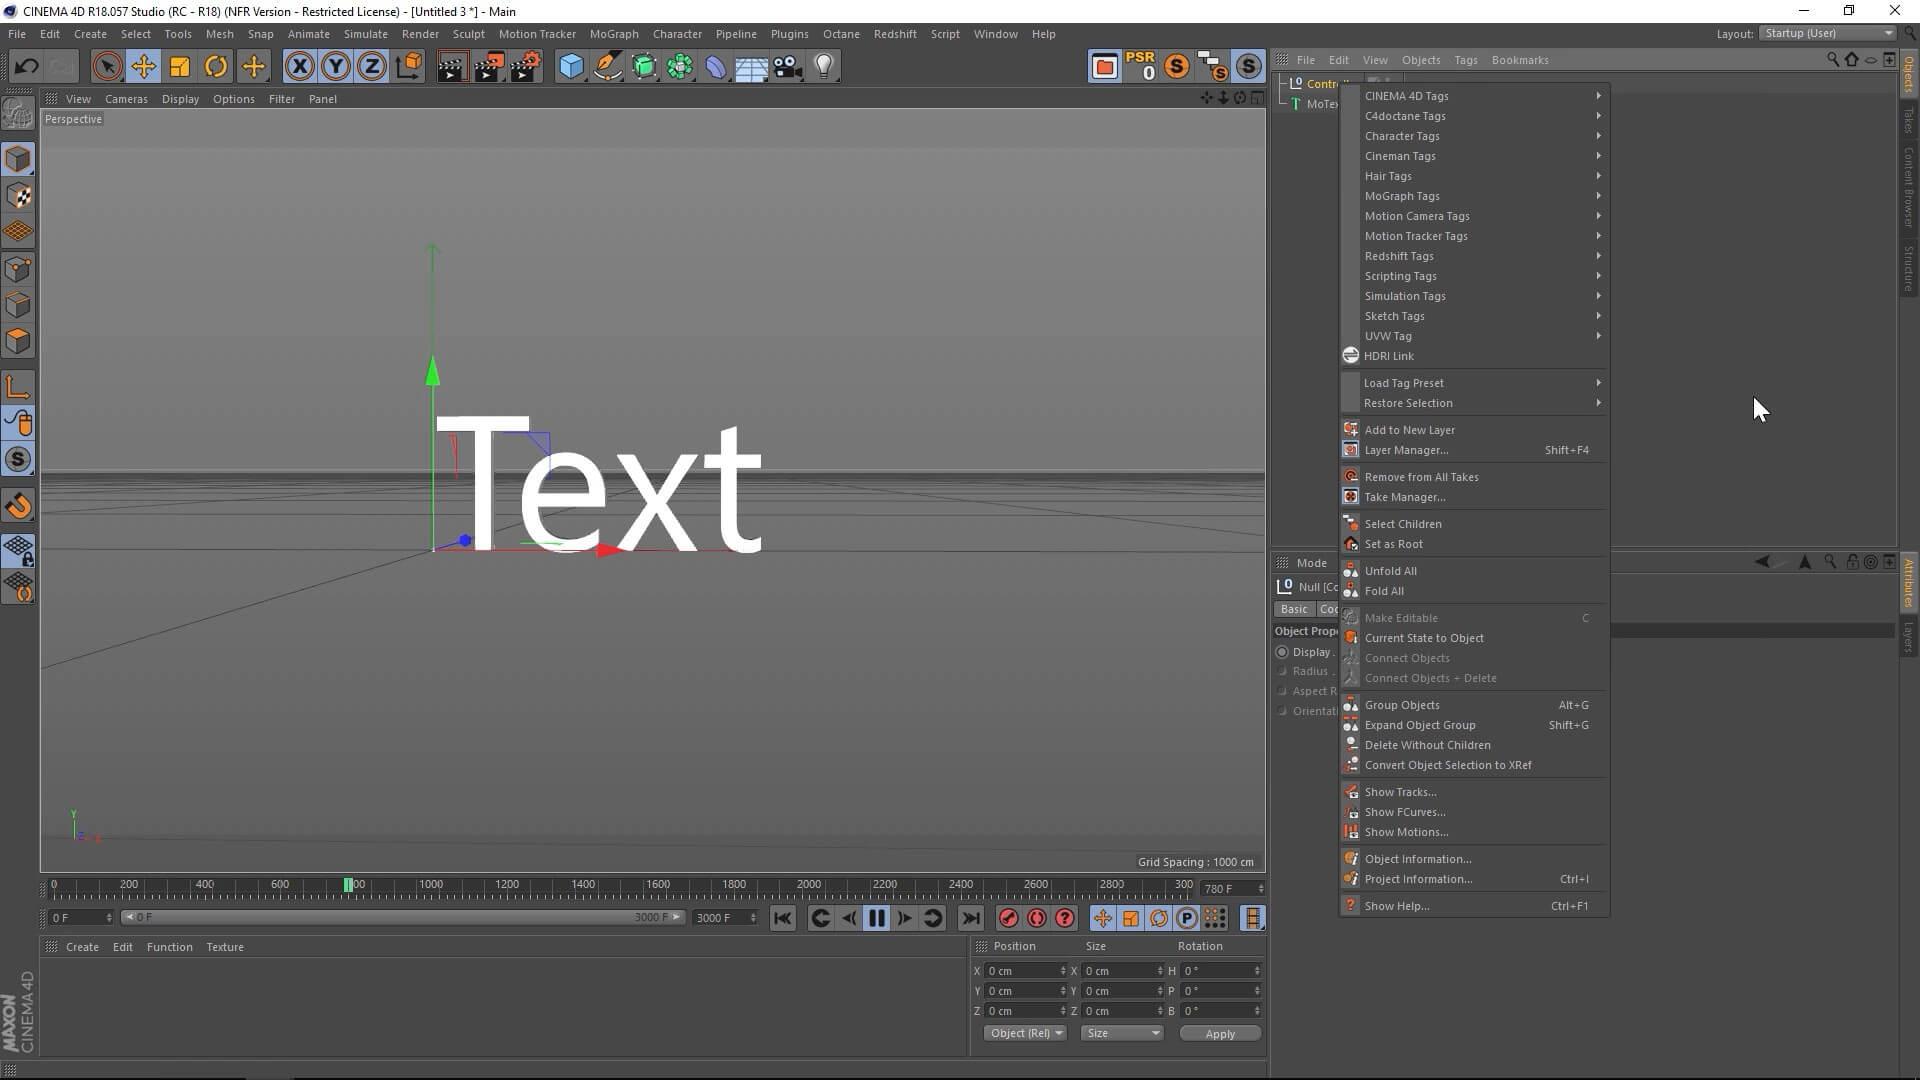Screen dimensions: 1920x1080
Task: Click the Undo arrow icon
Action: point(26,67)
